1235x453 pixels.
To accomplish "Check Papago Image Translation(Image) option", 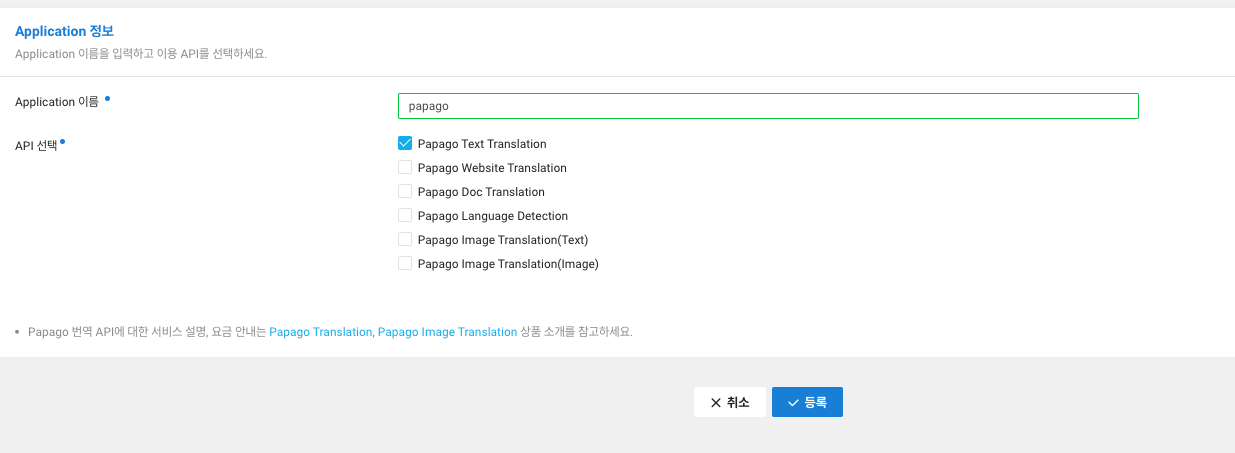I will (405, 263).
